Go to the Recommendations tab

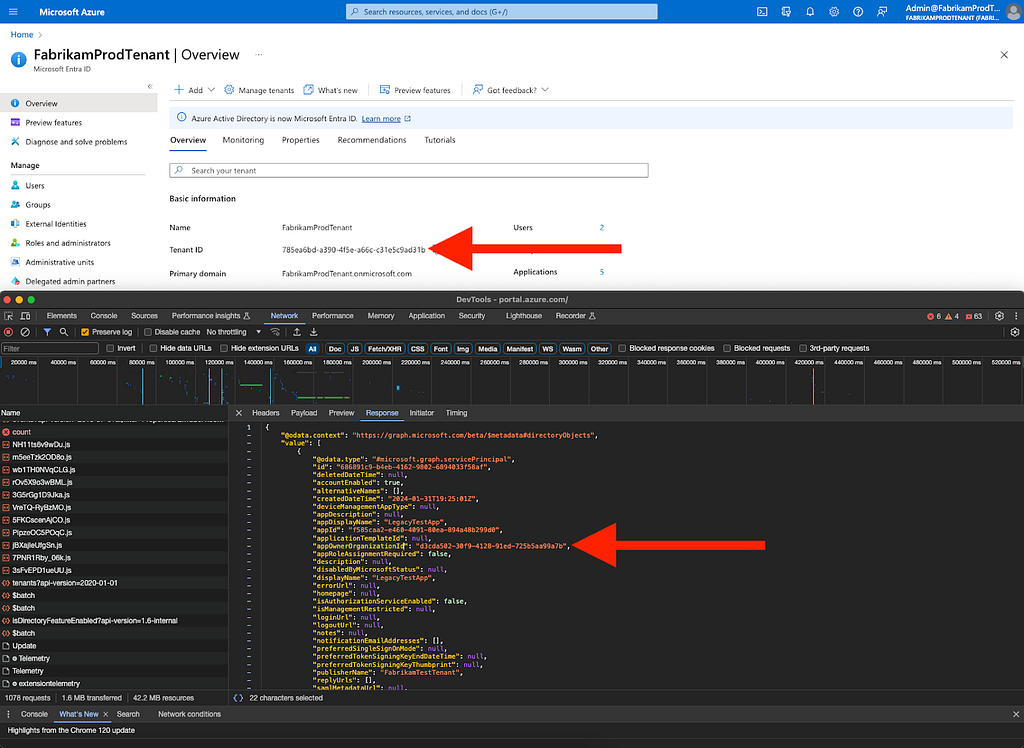pos(372,140)
